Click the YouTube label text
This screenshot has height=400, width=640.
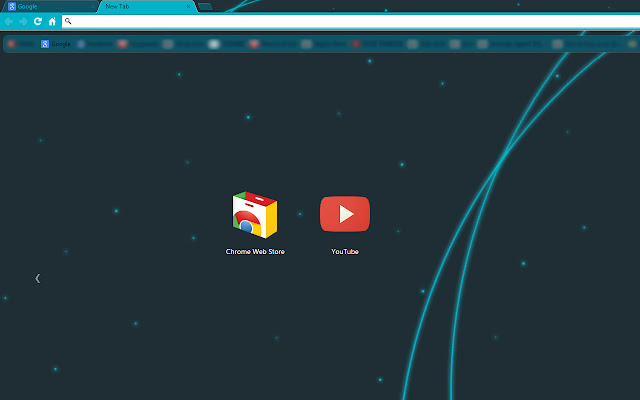[345, 251]
